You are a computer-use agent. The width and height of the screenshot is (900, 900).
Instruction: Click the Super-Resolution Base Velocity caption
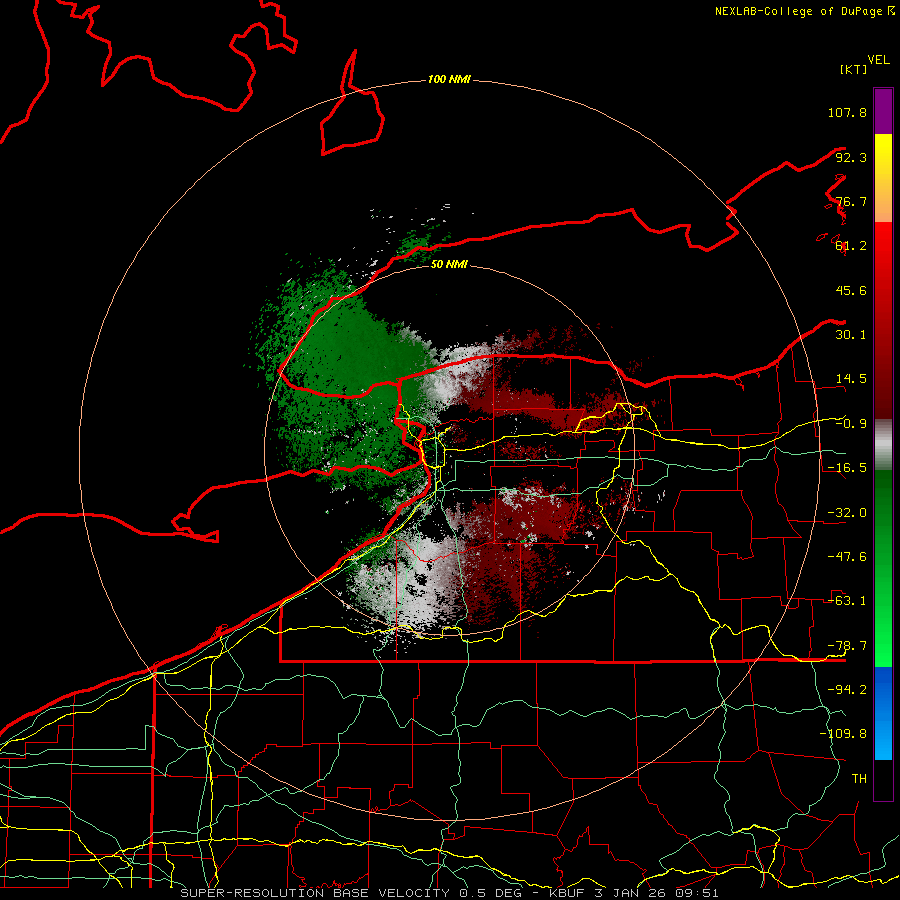tap(449, 893)
